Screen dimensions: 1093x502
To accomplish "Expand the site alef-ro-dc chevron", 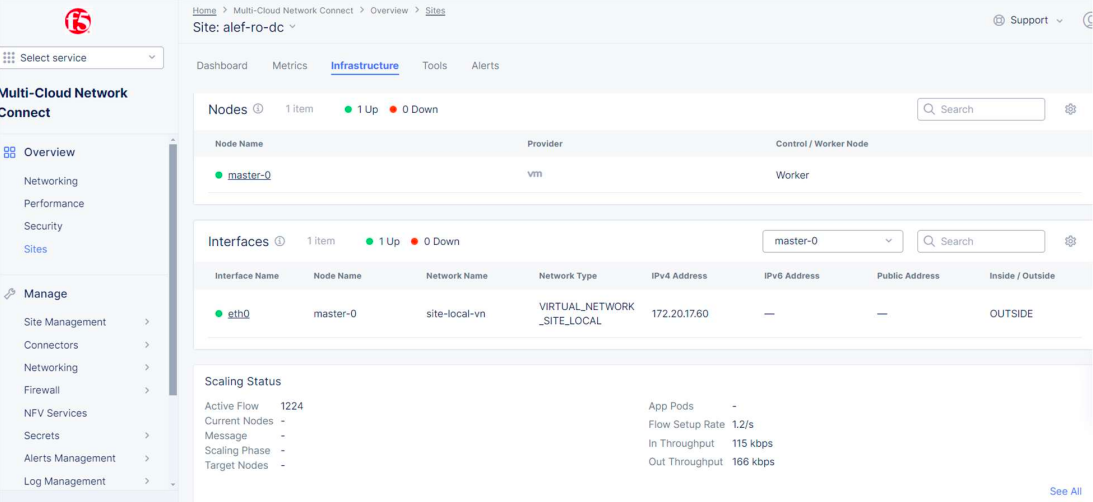I will point(292,26).
